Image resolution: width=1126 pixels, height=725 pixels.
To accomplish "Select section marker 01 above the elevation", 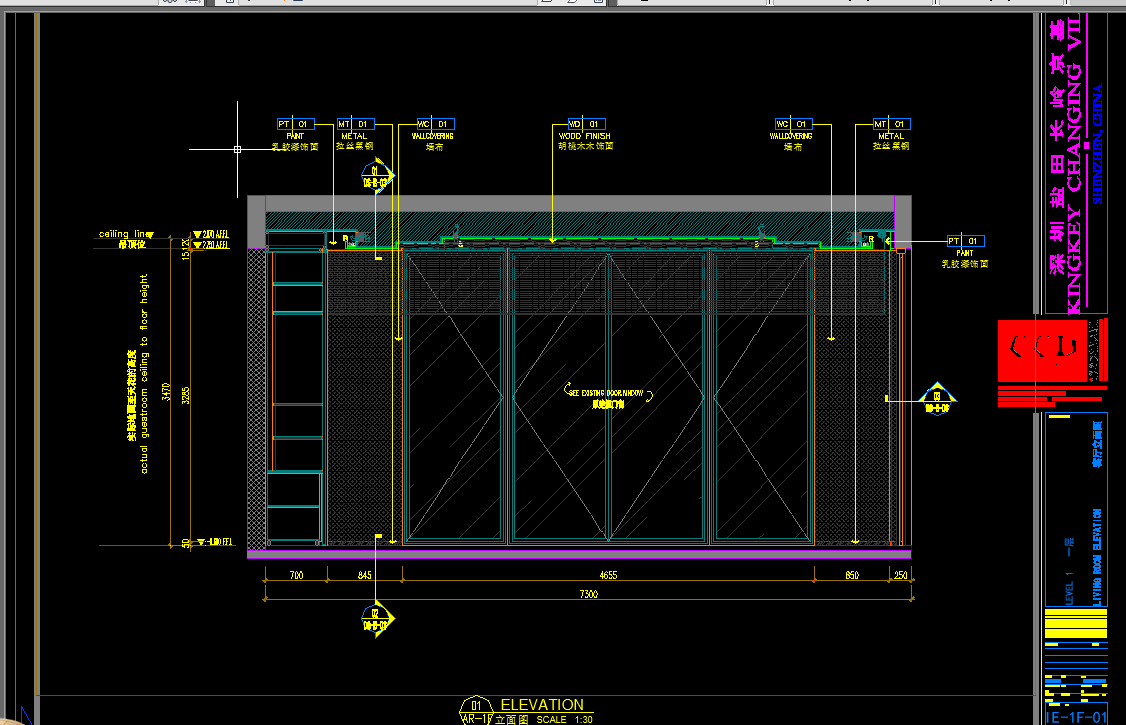I will point(376,177).
